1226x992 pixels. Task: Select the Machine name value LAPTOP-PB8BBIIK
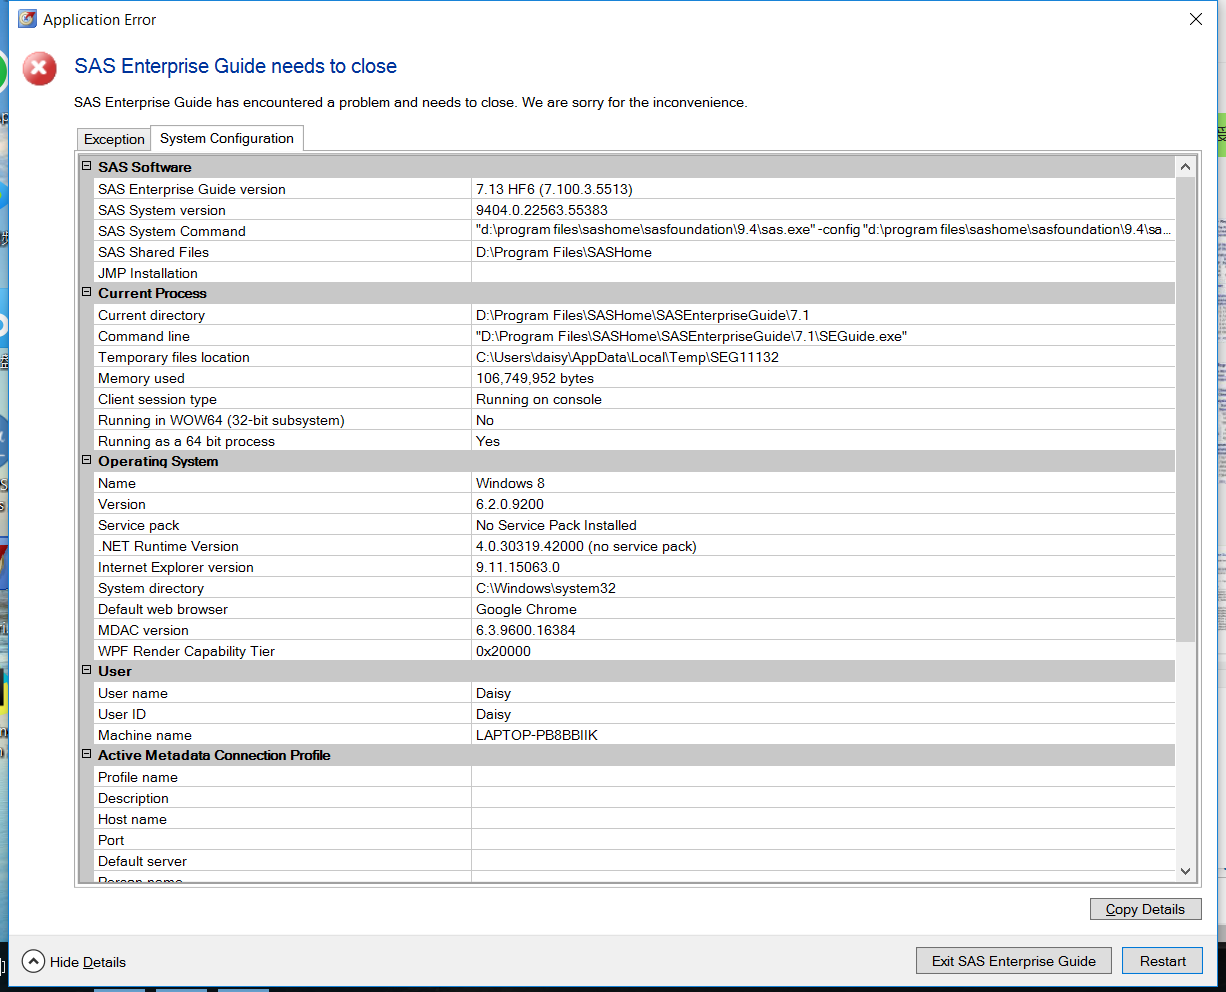coord(537,735)
